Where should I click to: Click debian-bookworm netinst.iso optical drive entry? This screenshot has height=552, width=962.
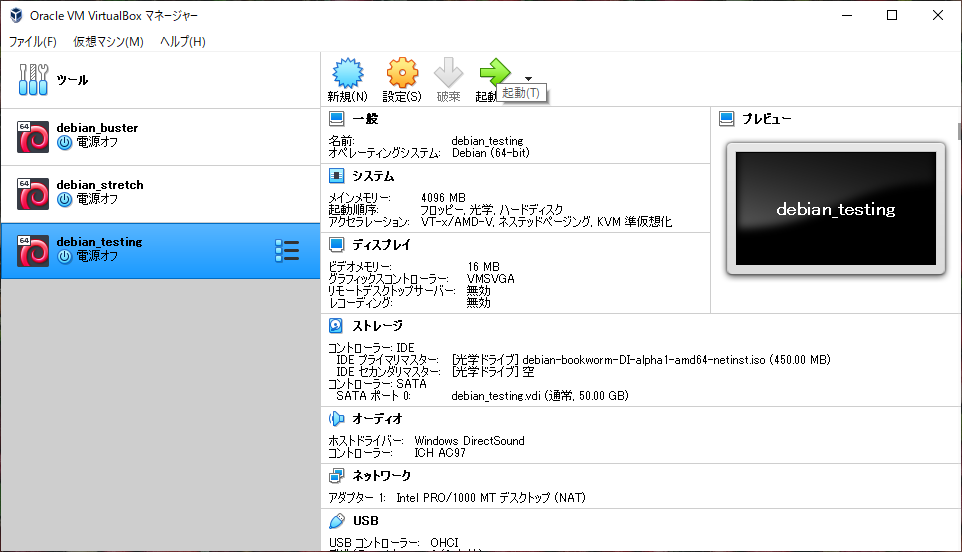(x=641, y=360)
